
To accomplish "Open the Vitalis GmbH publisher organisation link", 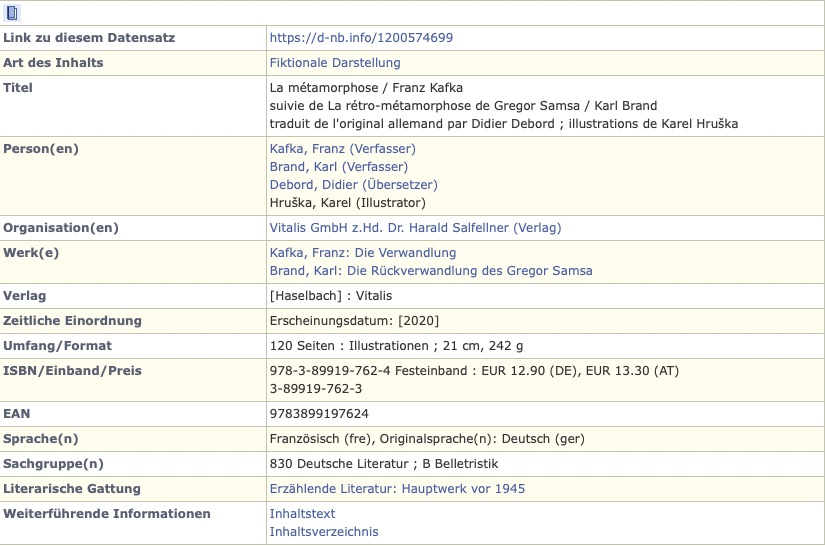I will (415, 228).
